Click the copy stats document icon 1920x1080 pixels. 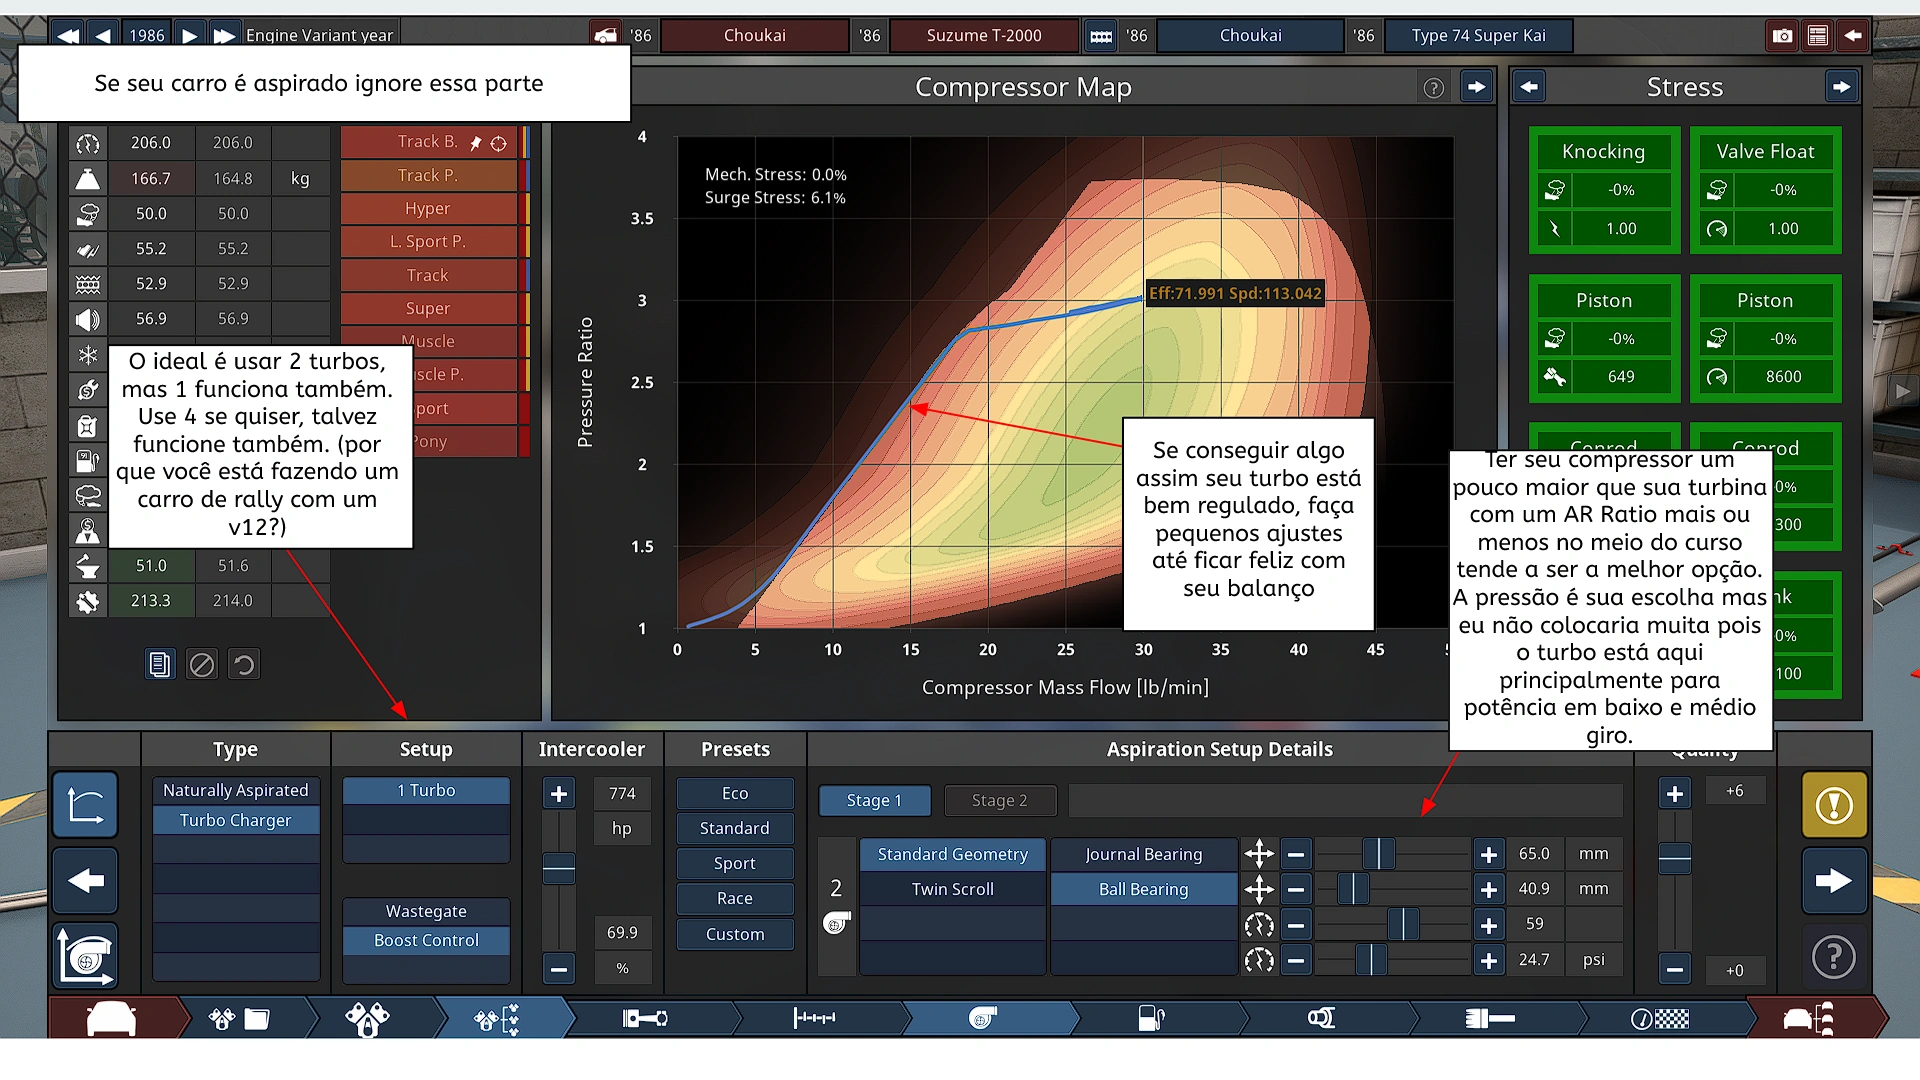159,664
